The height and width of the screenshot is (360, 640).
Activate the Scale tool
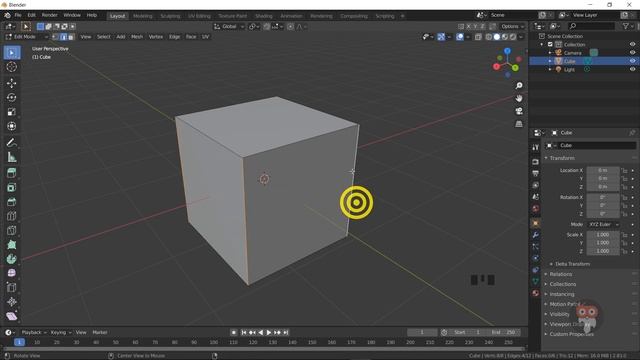tap(12, 112)
